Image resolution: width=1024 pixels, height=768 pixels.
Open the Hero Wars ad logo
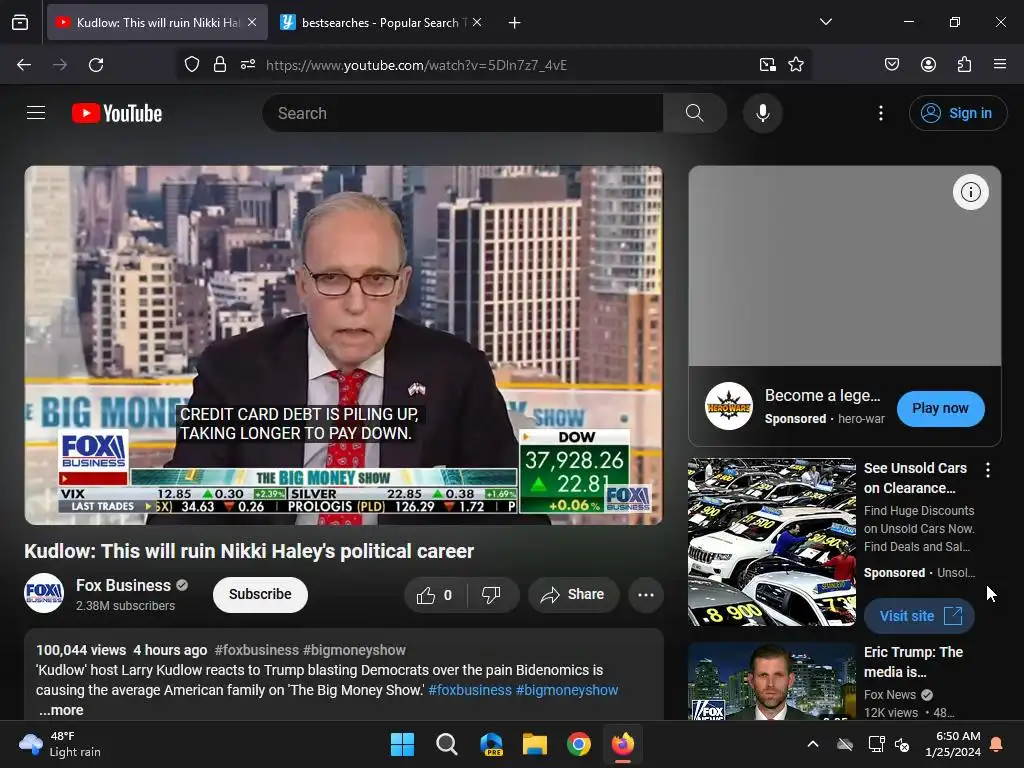click(x=729, y=406)
